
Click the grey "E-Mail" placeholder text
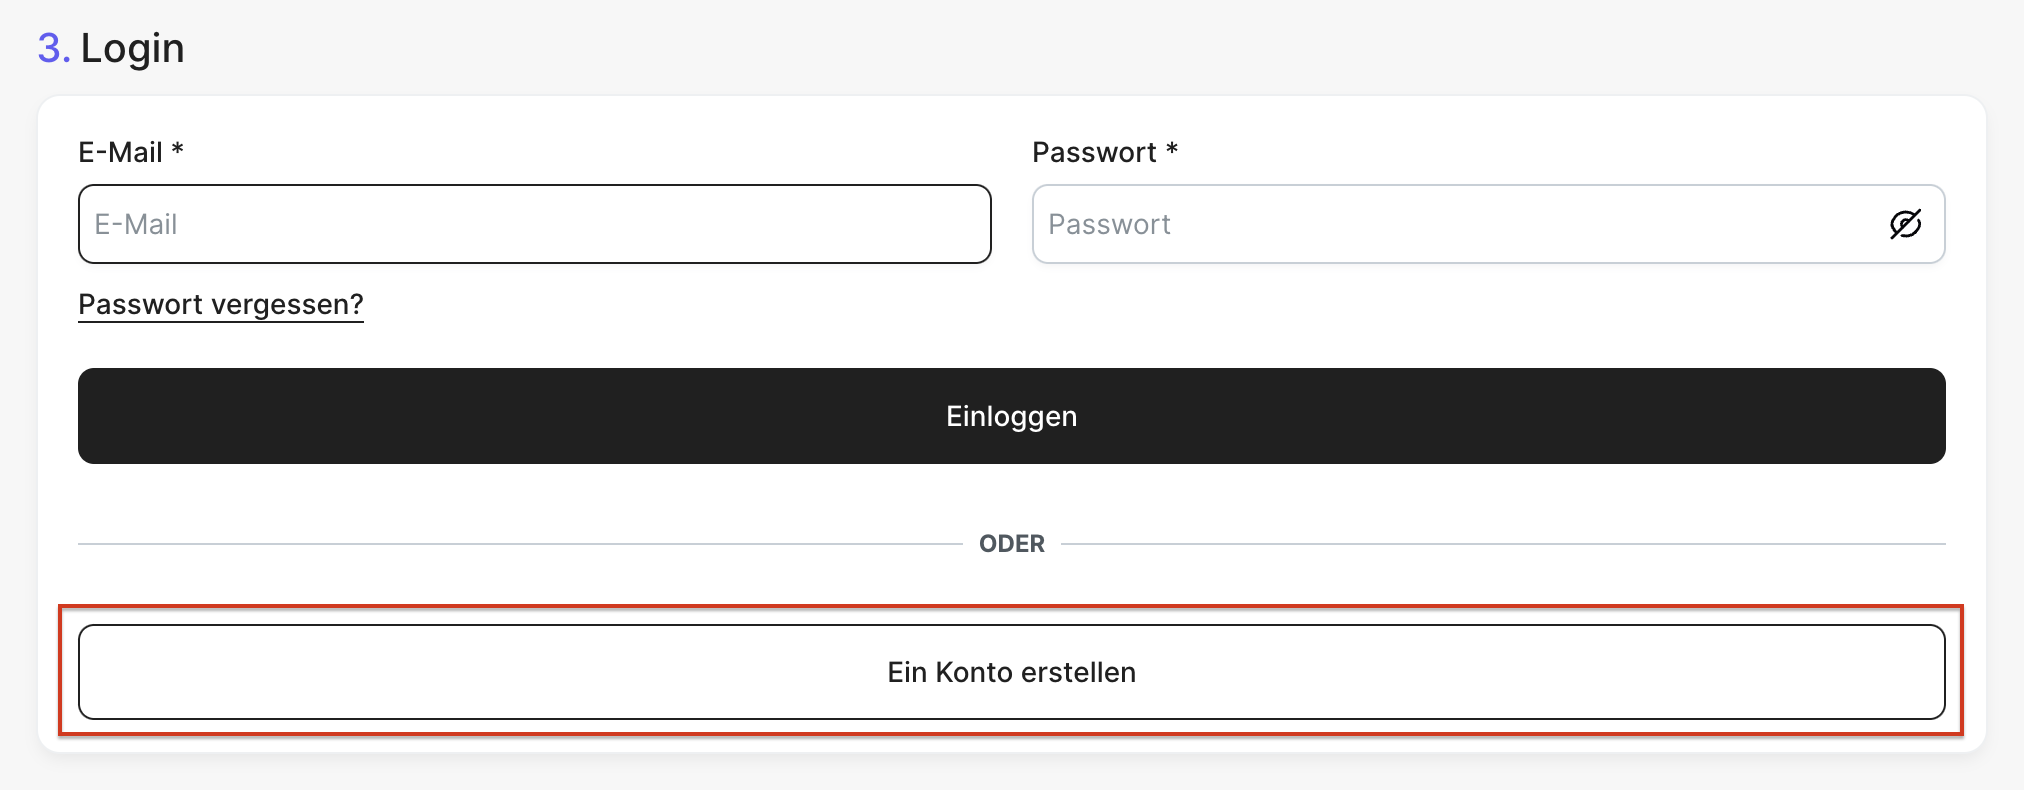pos(136,224)
